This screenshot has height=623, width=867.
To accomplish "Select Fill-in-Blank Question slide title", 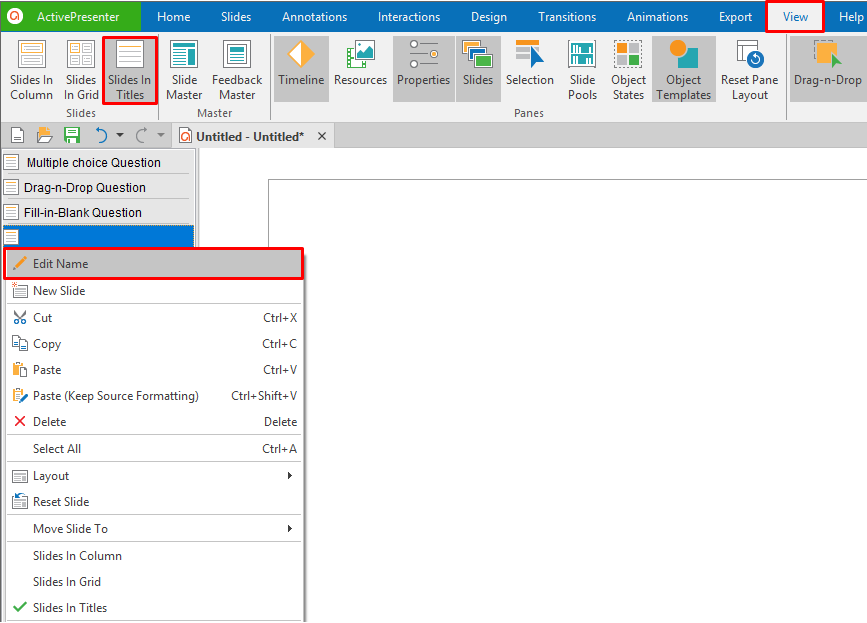I will pyautogui.click(x=98, y=212).
